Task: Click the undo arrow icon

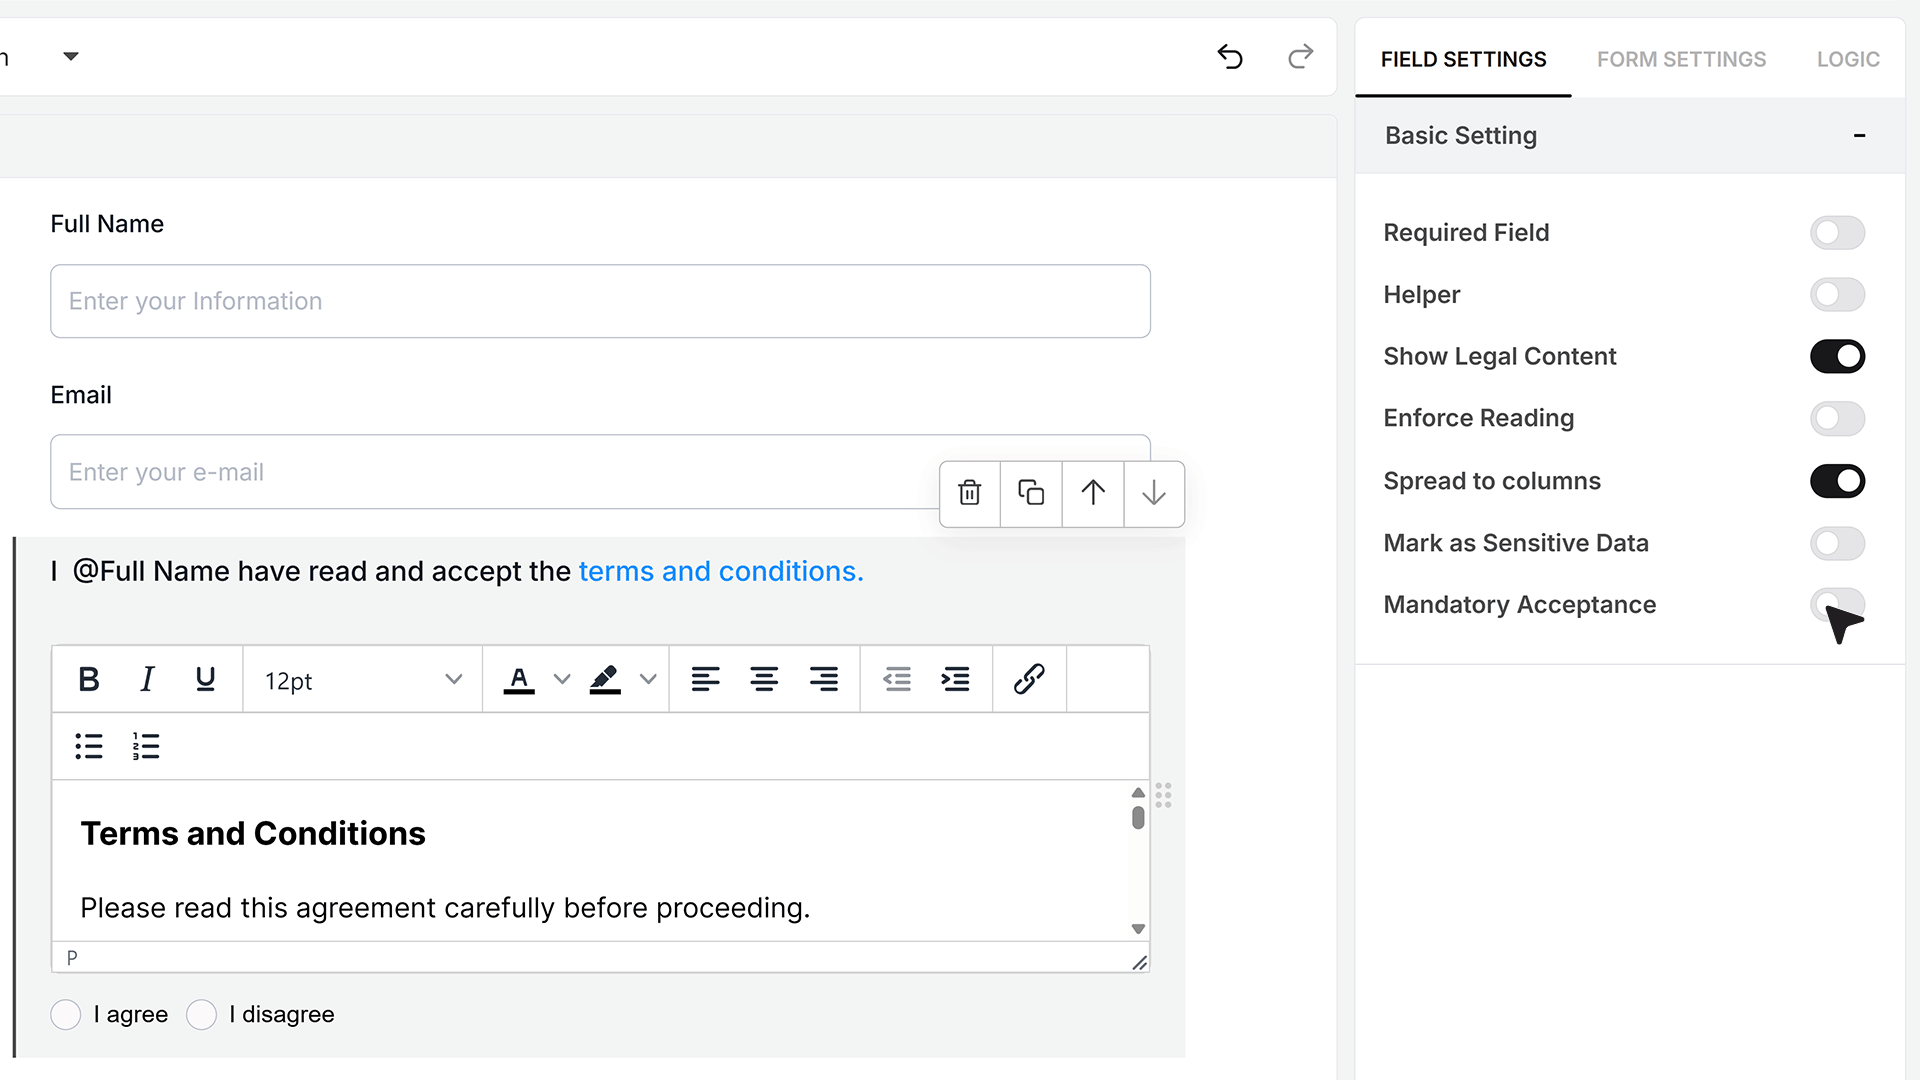Action: (x=1230, y=57)
